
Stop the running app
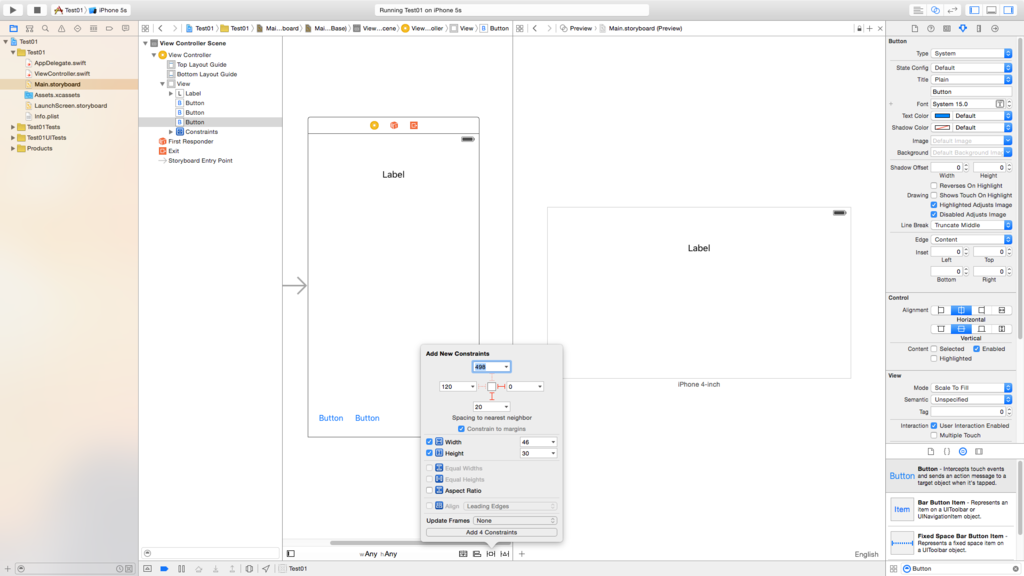pyautogui.click(x=37, y=10)
